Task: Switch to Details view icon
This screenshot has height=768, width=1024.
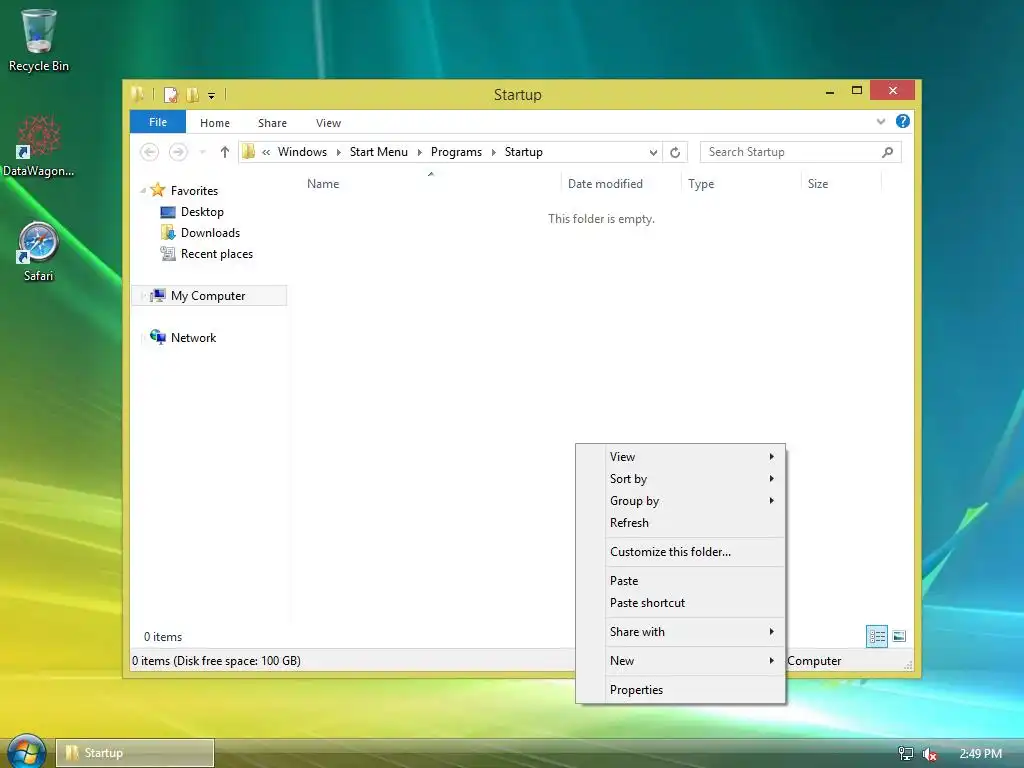Action: coord(876,636)
